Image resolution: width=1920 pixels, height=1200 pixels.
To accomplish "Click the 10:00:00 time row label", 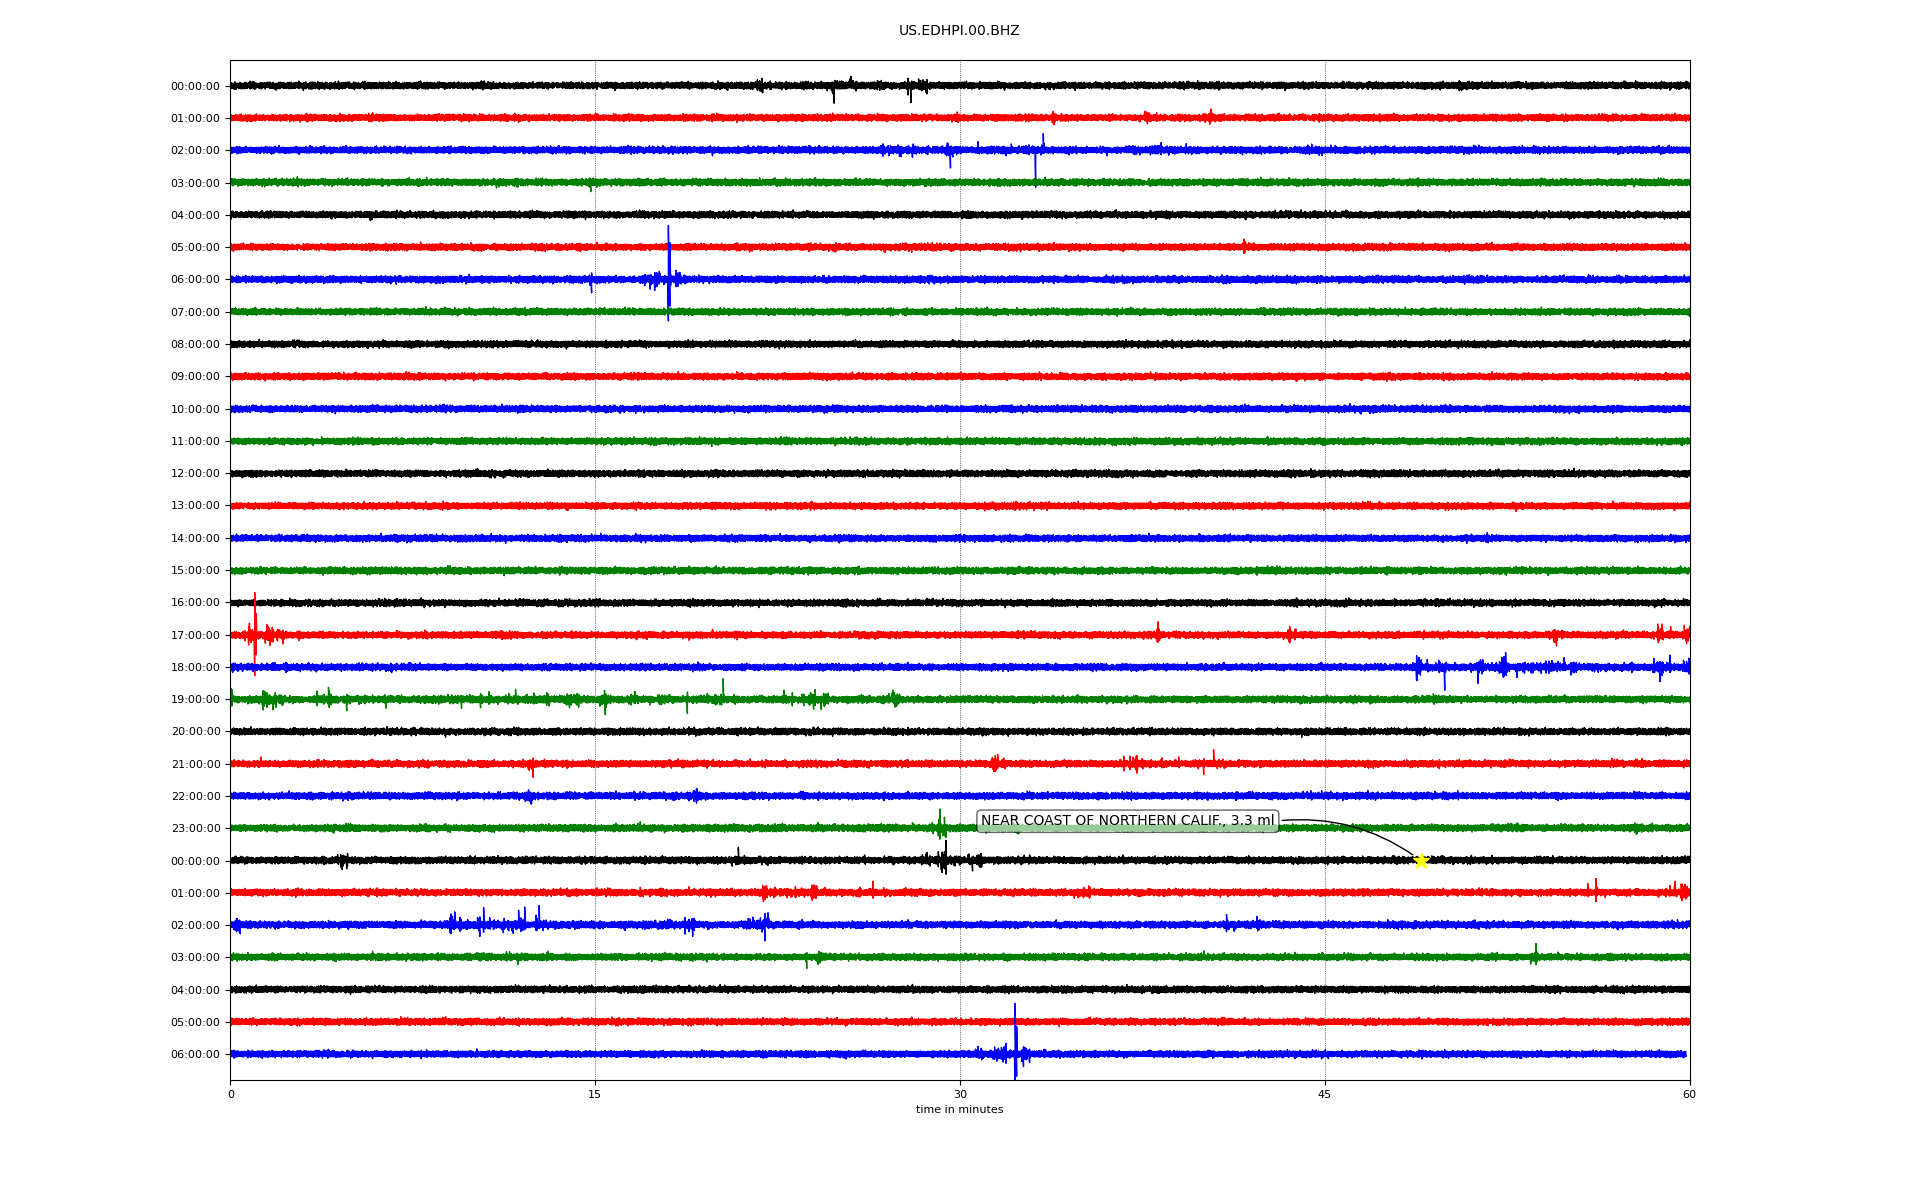I will click(x=195, y=409).
